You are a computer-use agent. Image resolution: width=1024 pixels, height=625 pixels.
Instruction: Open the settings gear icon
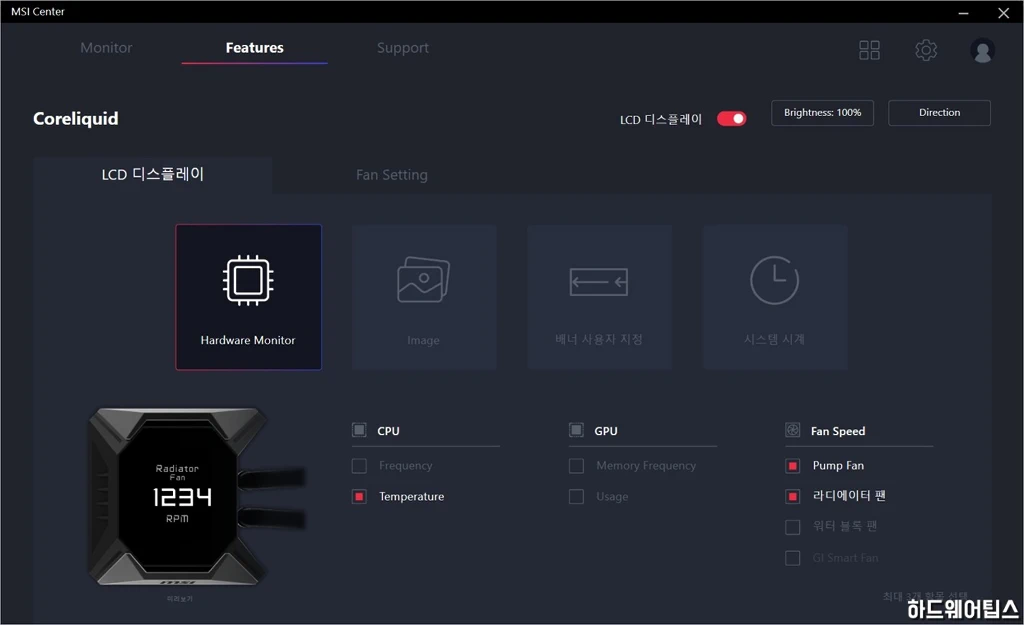click(925, 50)
